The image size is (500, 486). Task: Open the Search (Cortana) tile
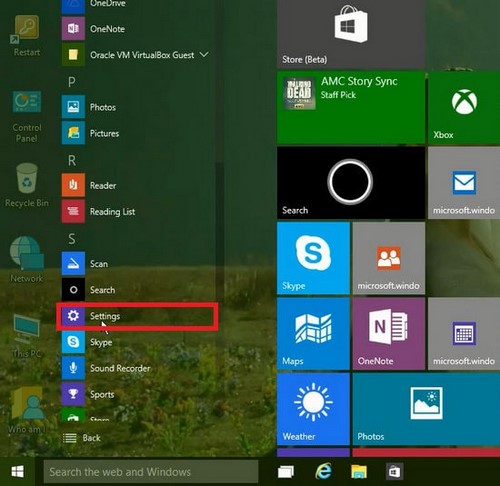click(x=351, y=183)
